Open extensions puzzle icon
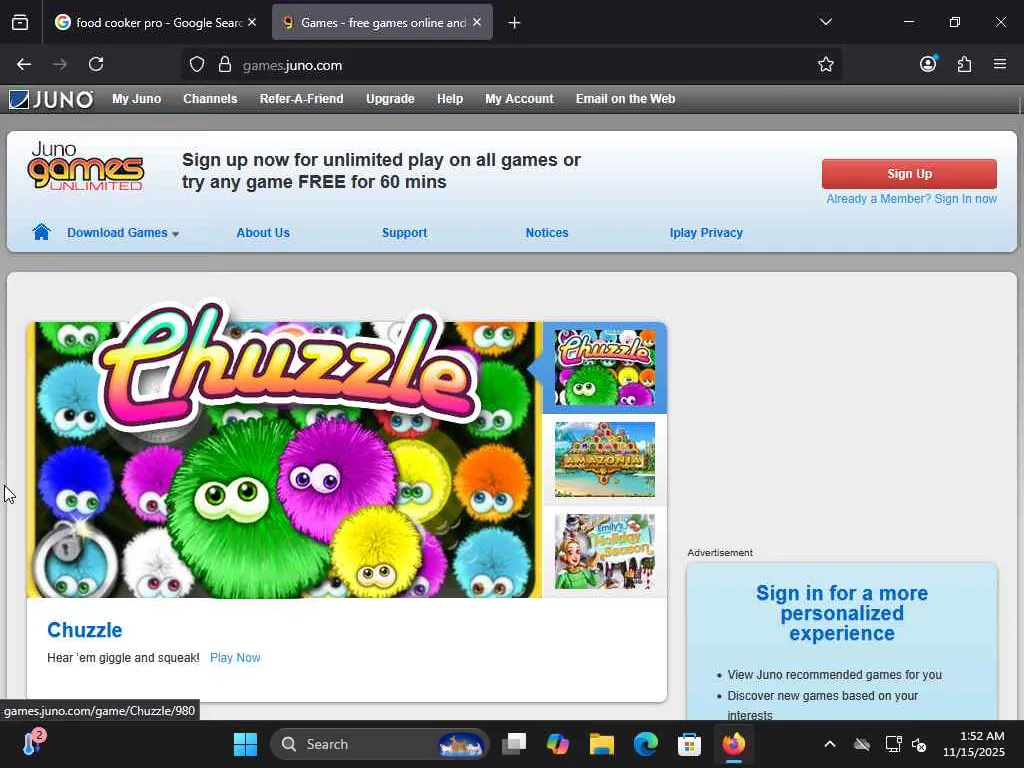The height and width of the screenshot is (768, 1024). (964, 64)
